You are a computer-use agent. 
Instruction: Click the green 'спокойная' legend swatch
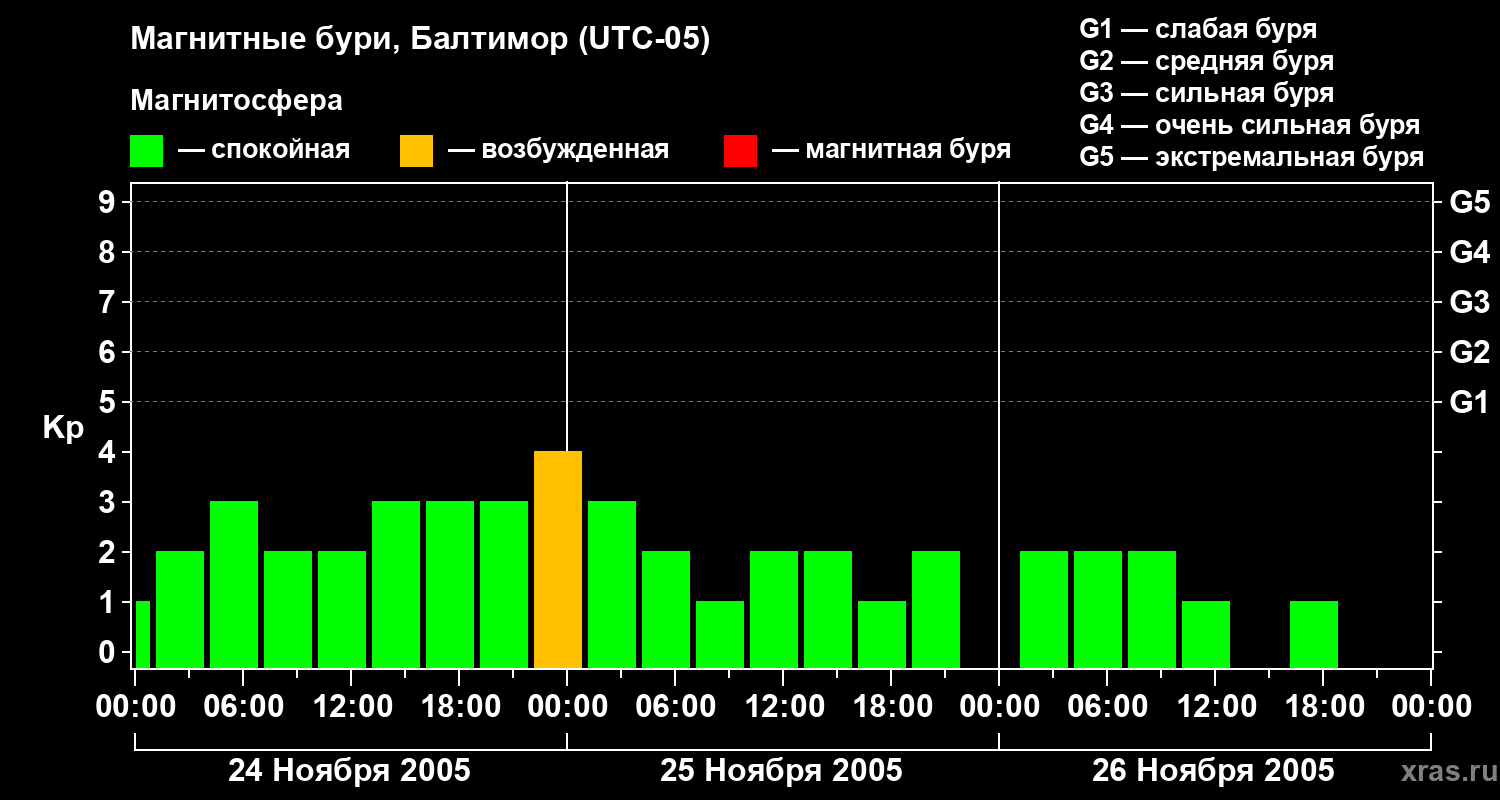pyautogui.click(x=147, y=151)
